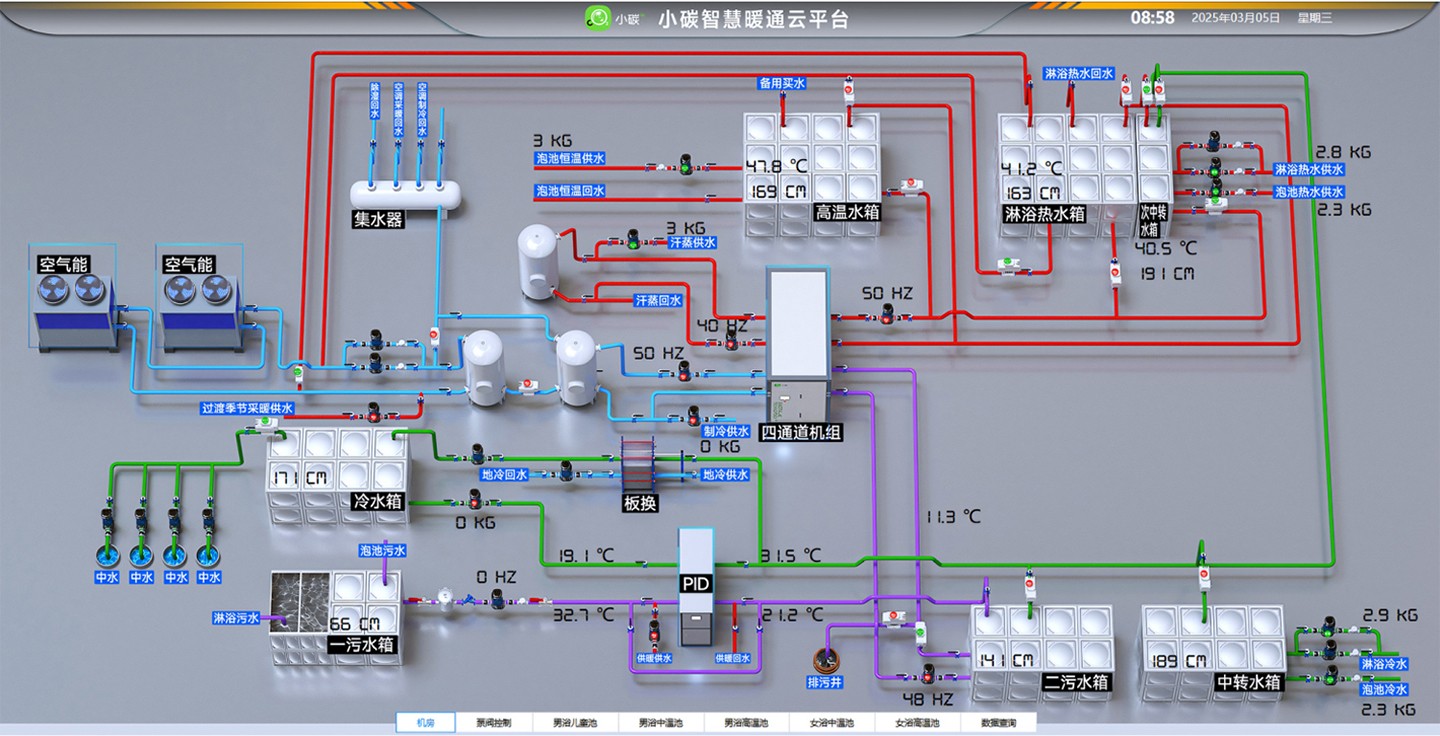Click the 集水器 water collector
The width and height of the screenshot is (1440, 736).
click(x=406, y=194)
